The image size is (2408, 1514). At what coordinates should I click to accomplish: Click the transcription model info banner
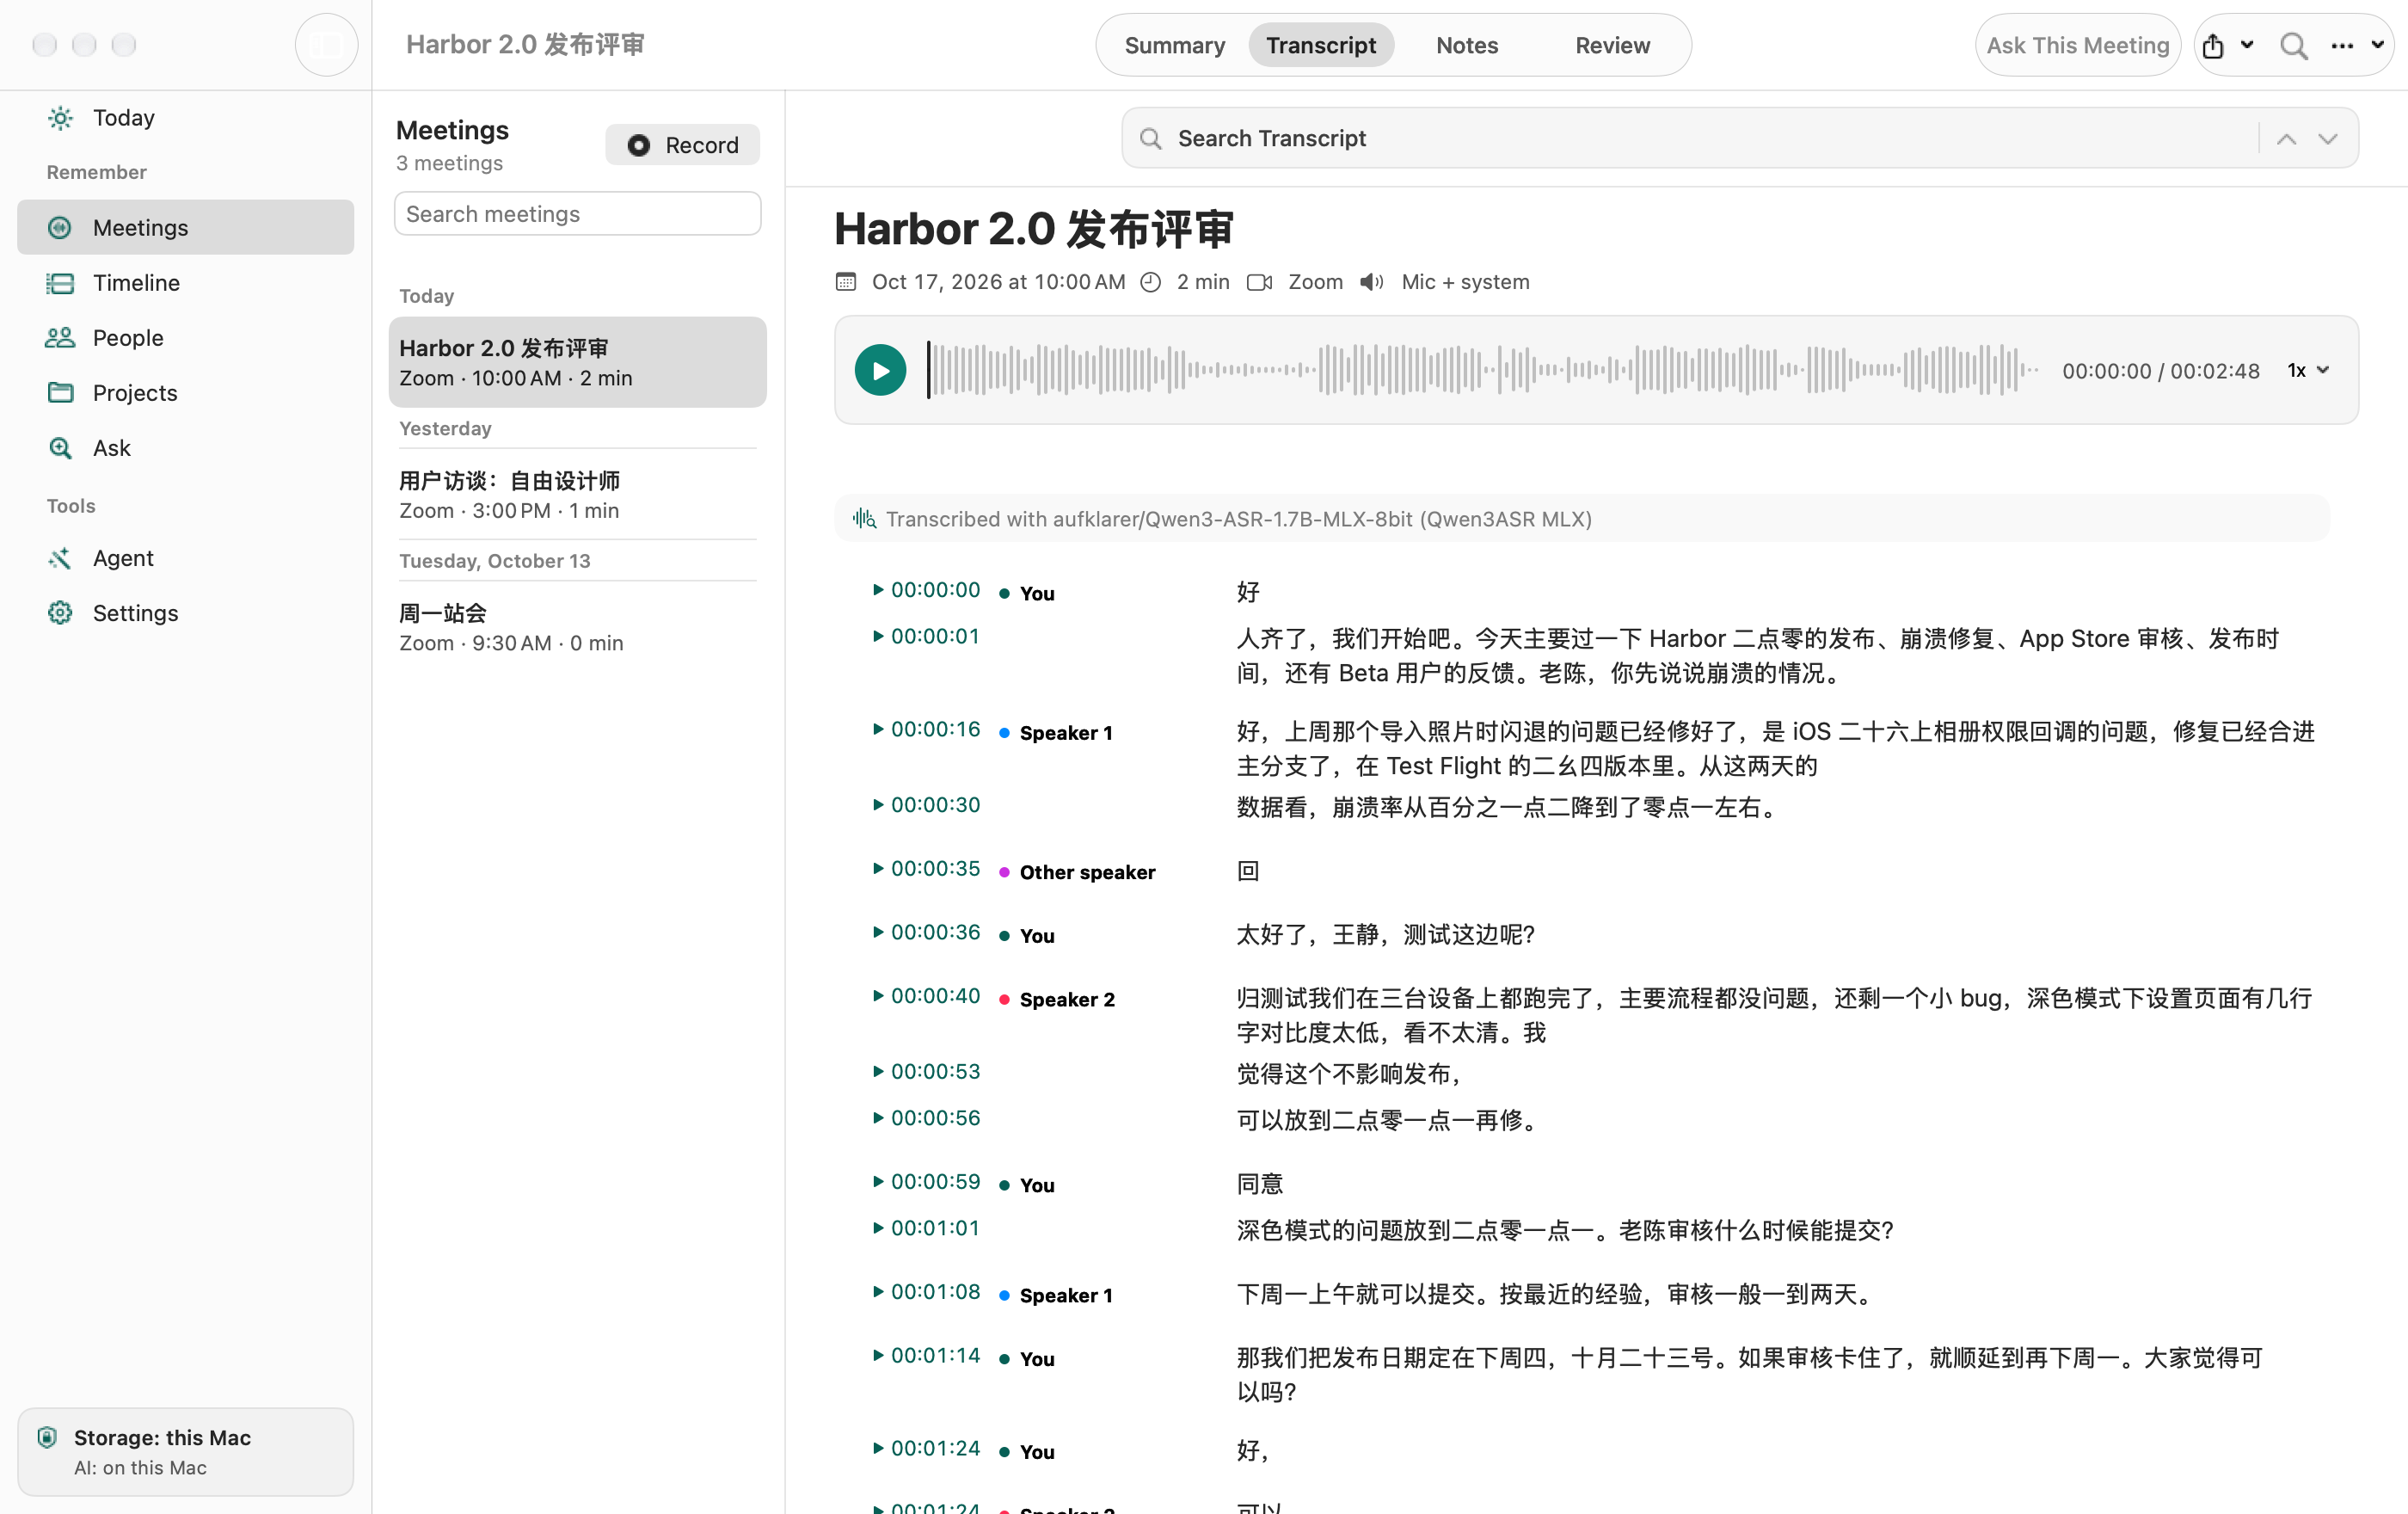1581,518
